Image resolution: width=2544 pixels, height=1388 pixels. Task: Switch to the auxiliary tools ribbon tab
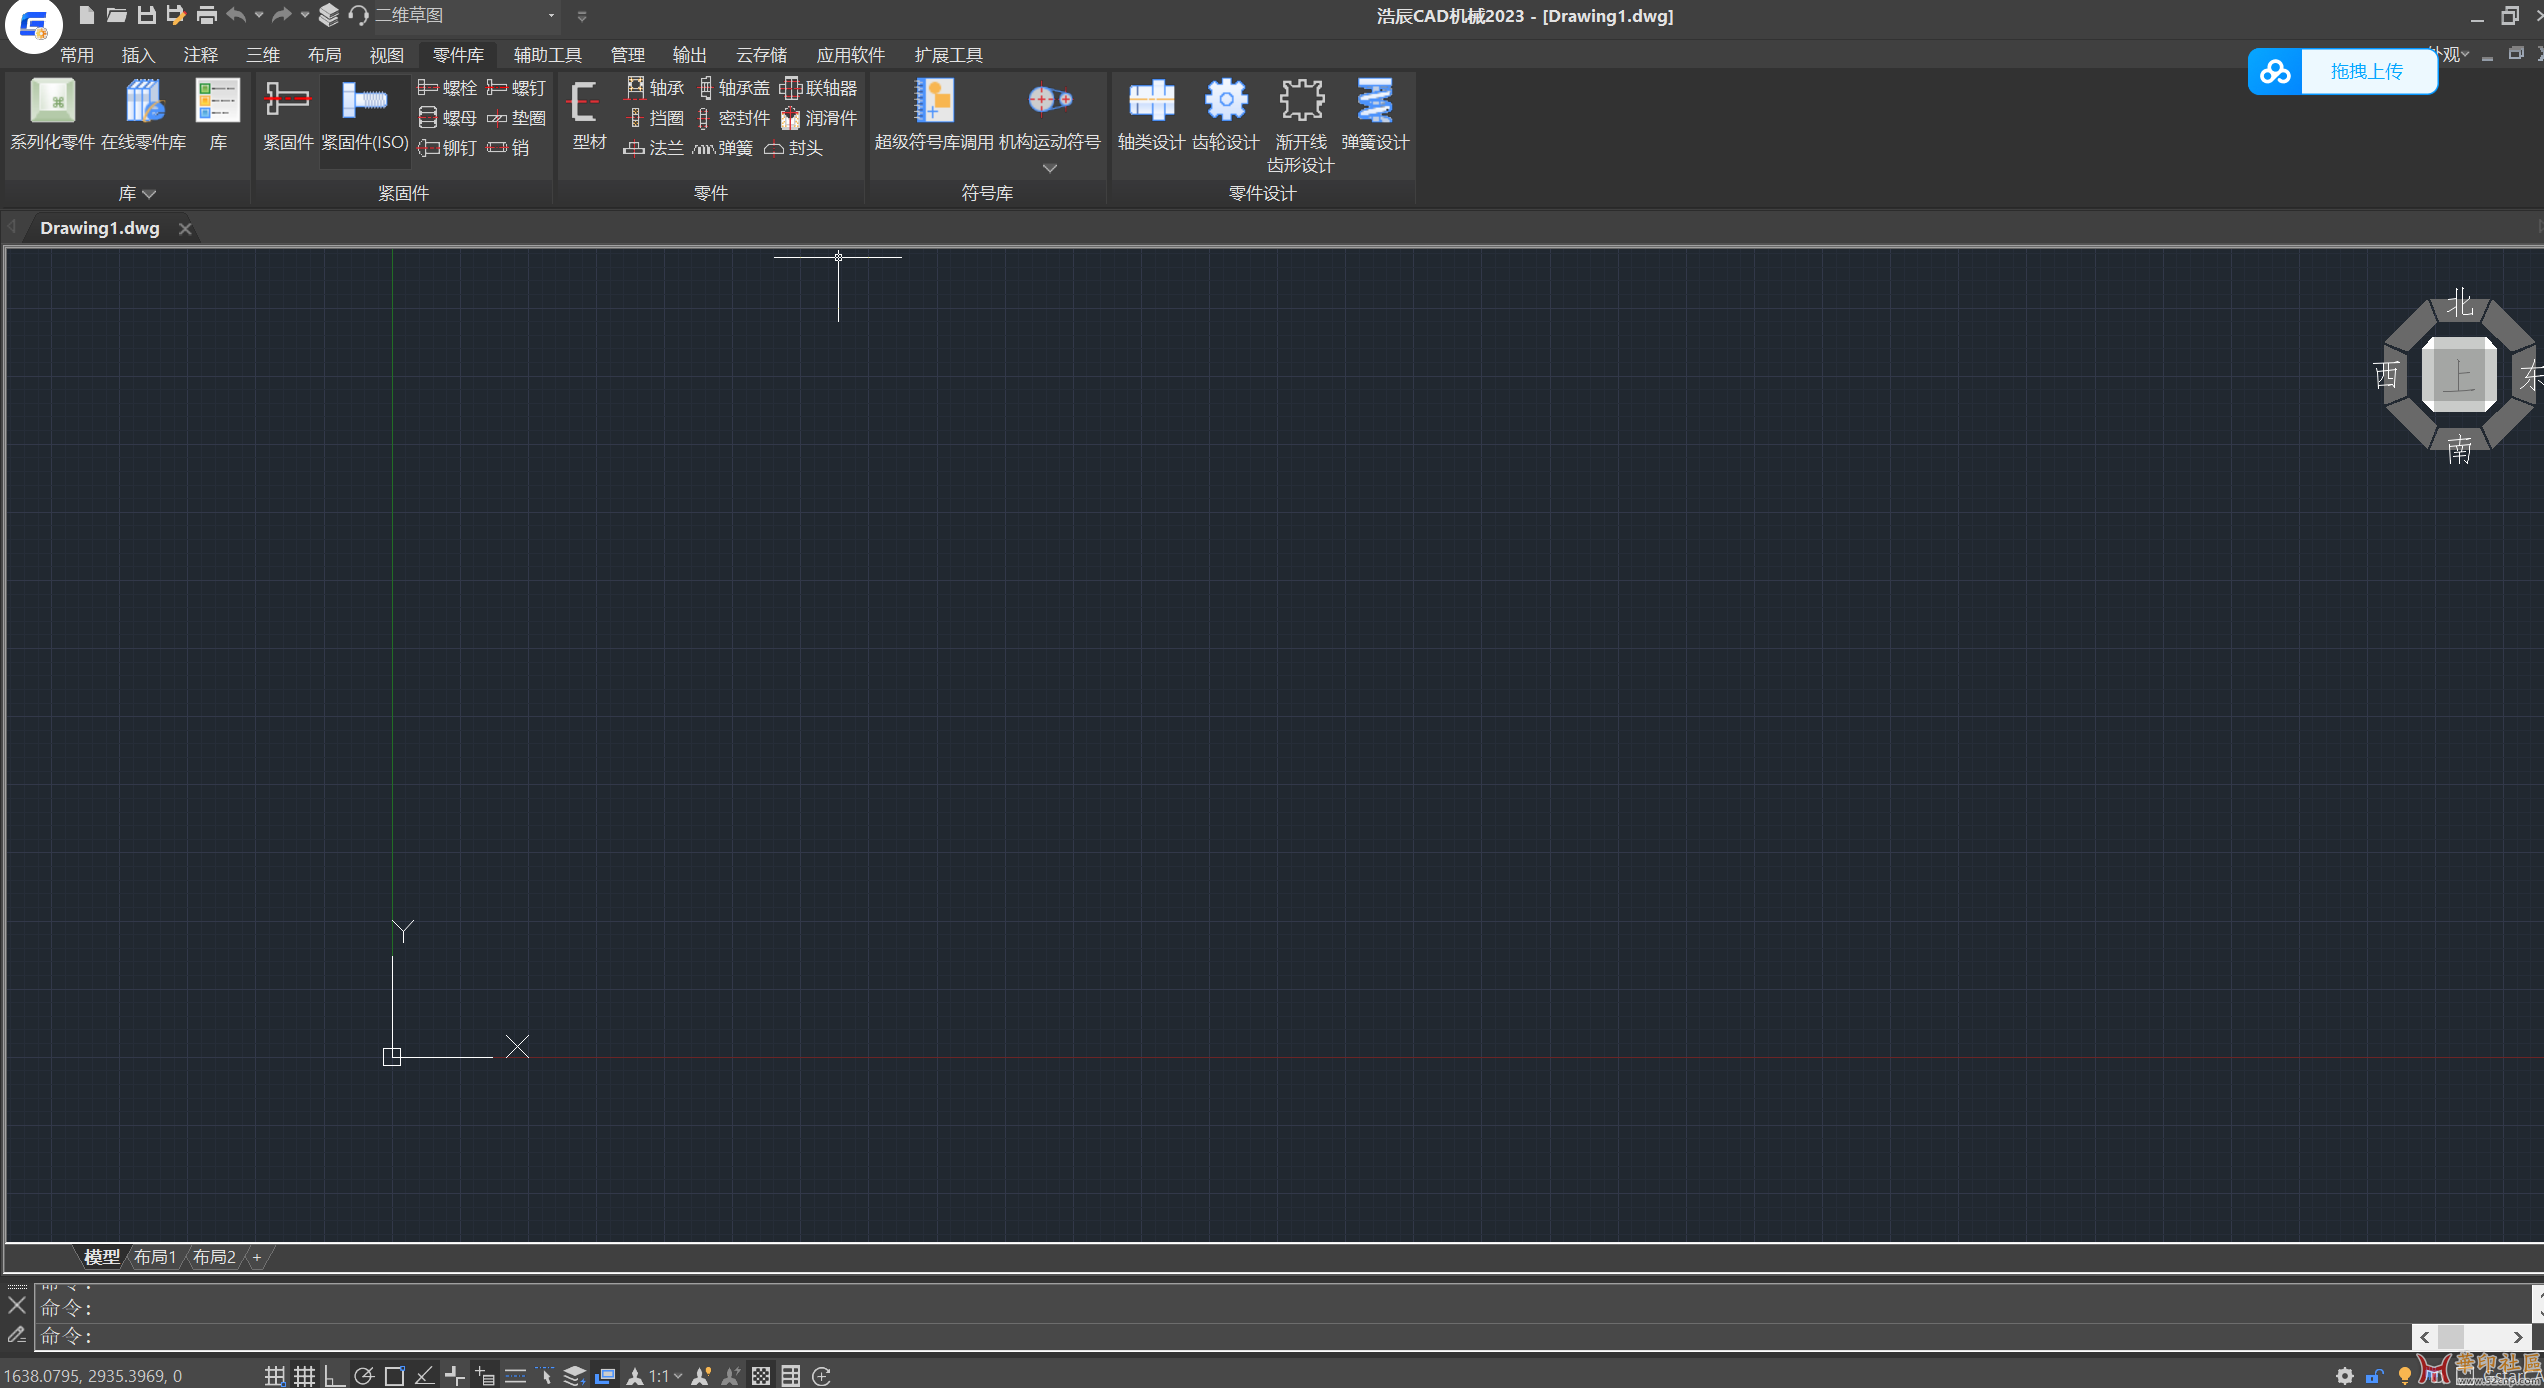pos(547,55)
